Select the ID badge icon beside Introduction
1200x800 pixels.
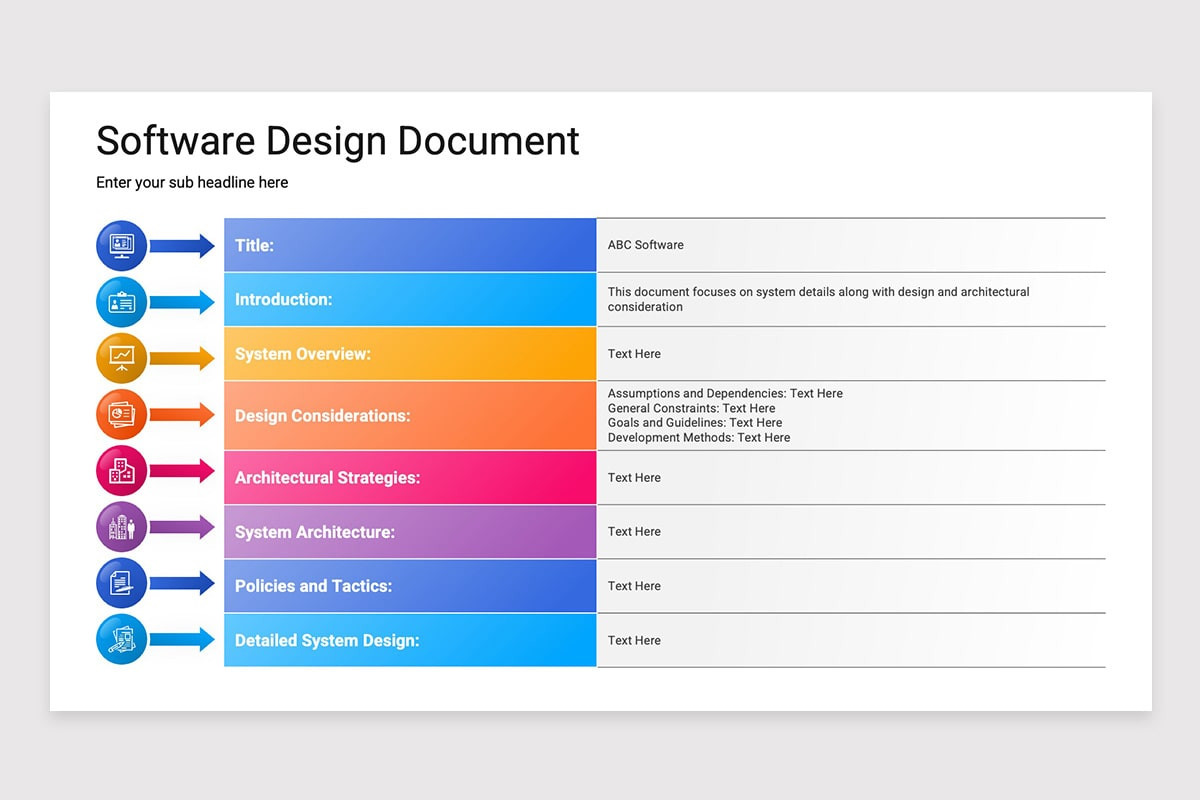click(x=122, y=302)
